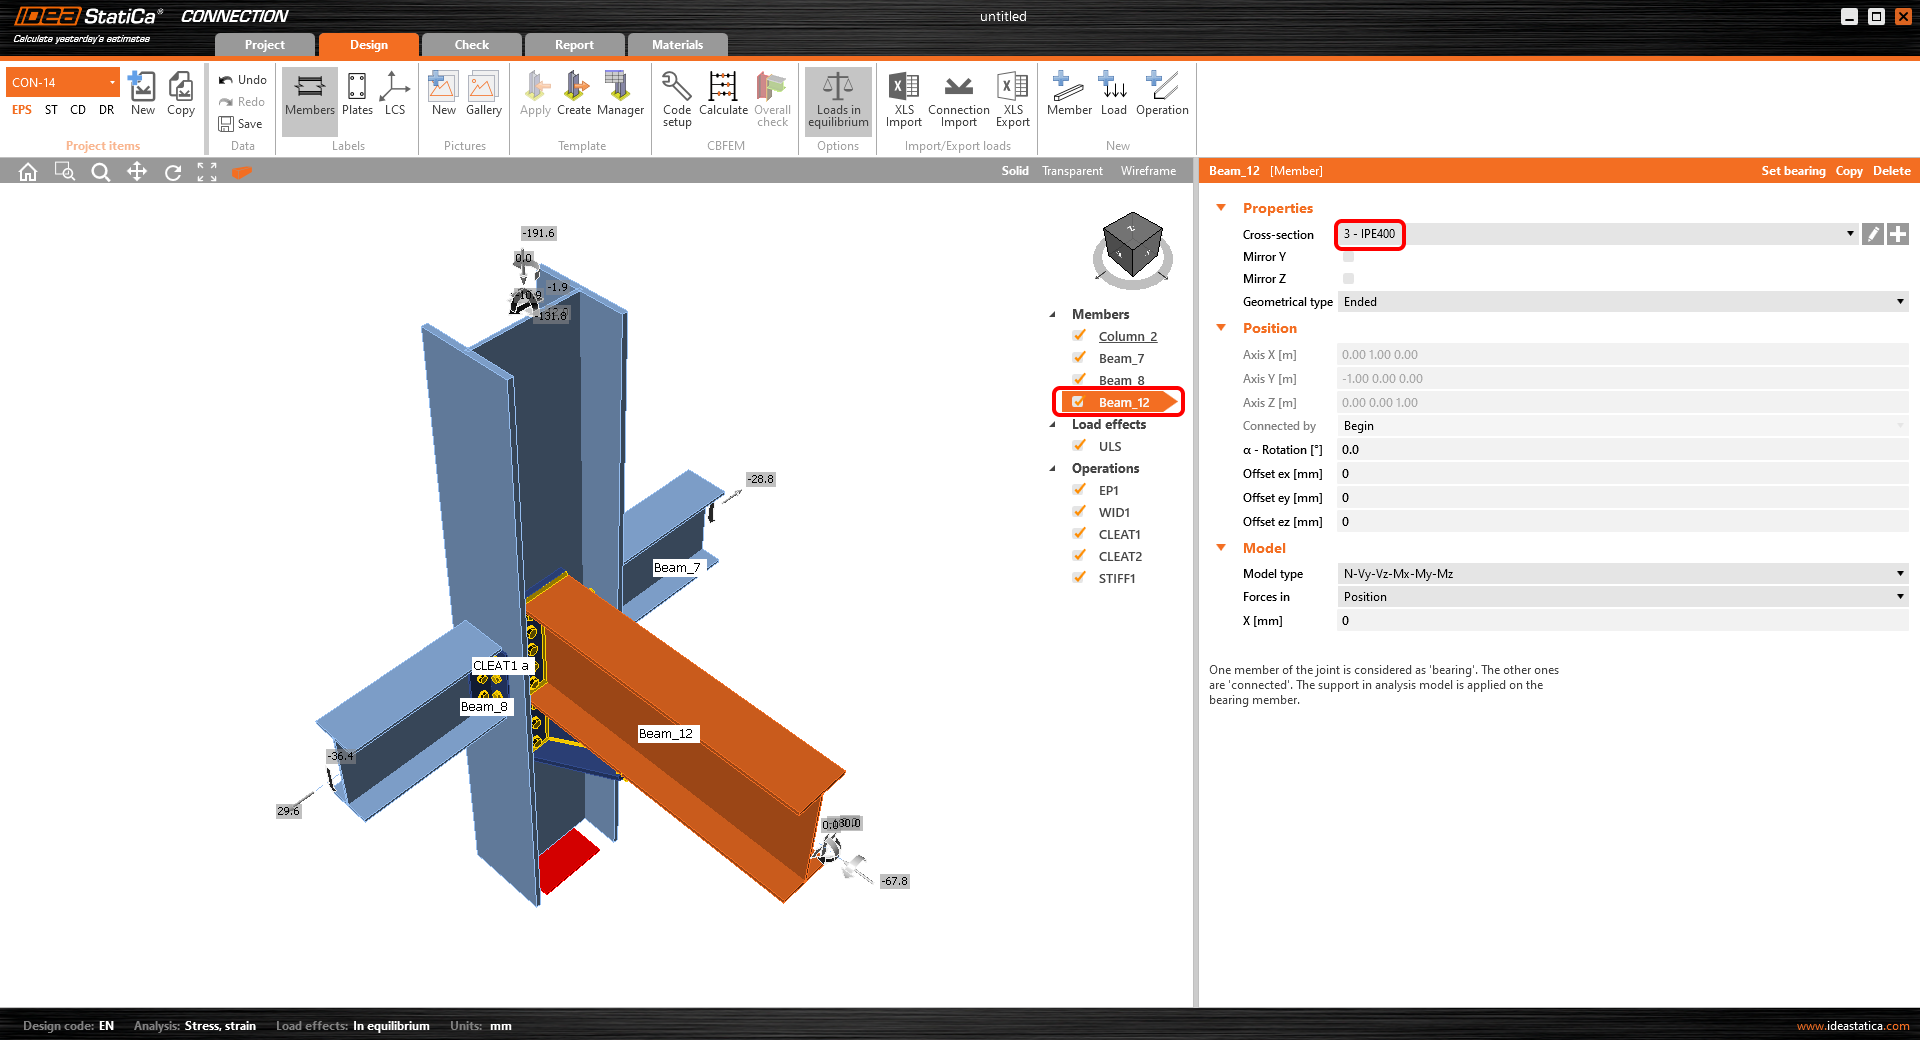
Task: Expand the Model type dropdown
Action: 1622,574
